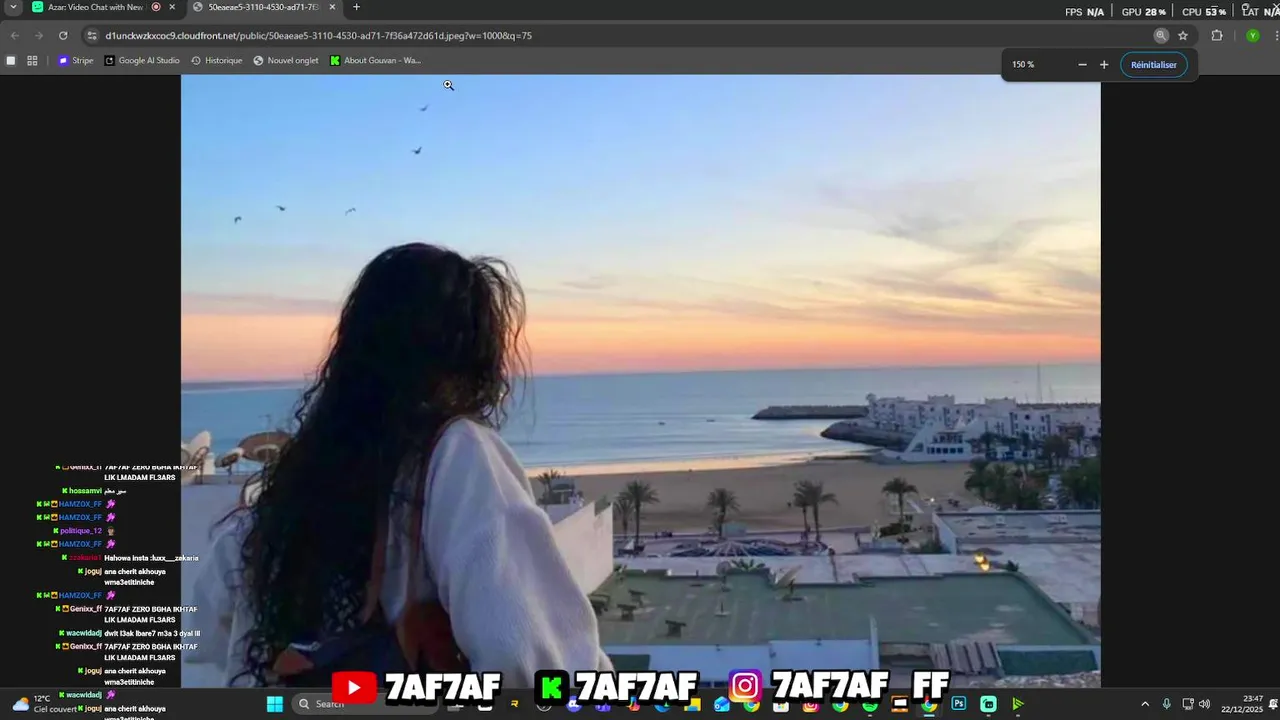Open the notification center bell icon
The width and height of the screenshot is (1280, 720).
pos(1274,704)
